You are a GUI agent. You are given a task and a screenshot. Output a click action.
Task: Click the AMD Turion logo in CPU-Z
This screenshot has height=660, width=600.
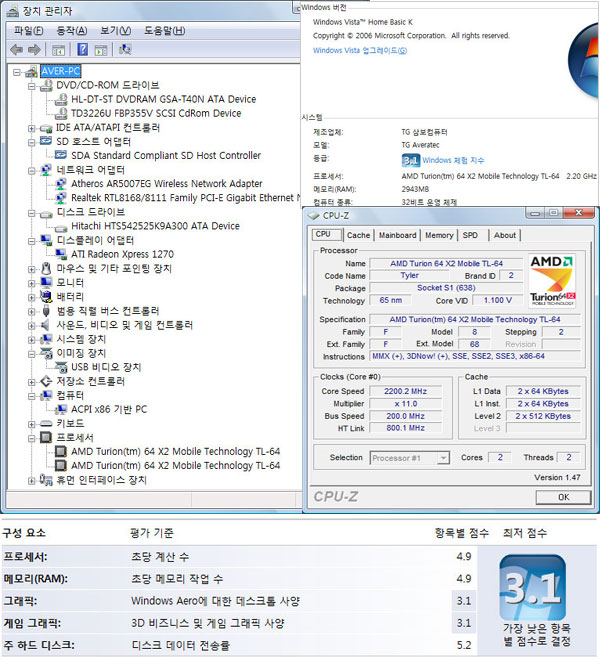click(552, 280)
